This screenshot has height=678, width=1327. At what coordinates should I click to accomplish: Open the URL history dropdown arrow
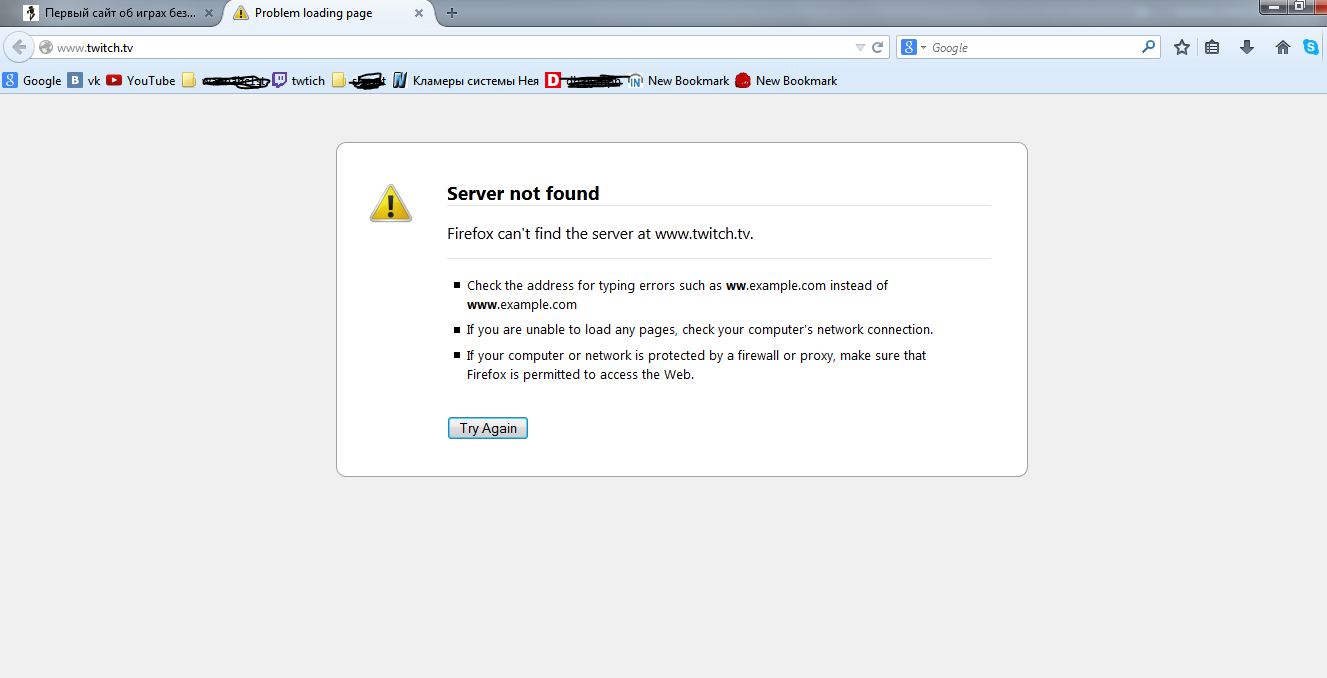coord(860,47)
